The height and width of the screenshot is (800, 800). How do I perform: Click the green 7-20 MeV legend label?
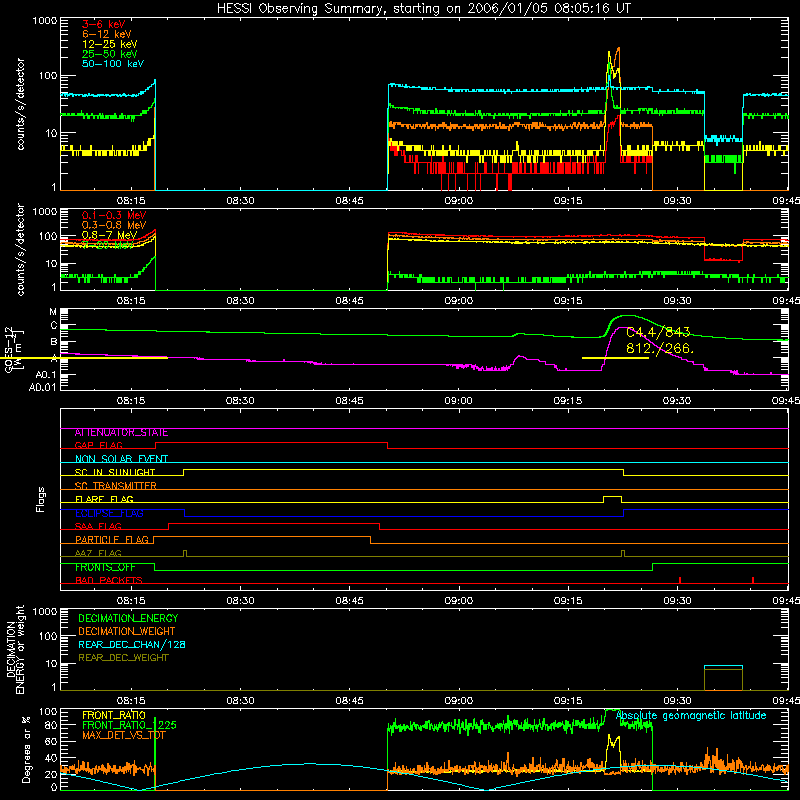108,245
